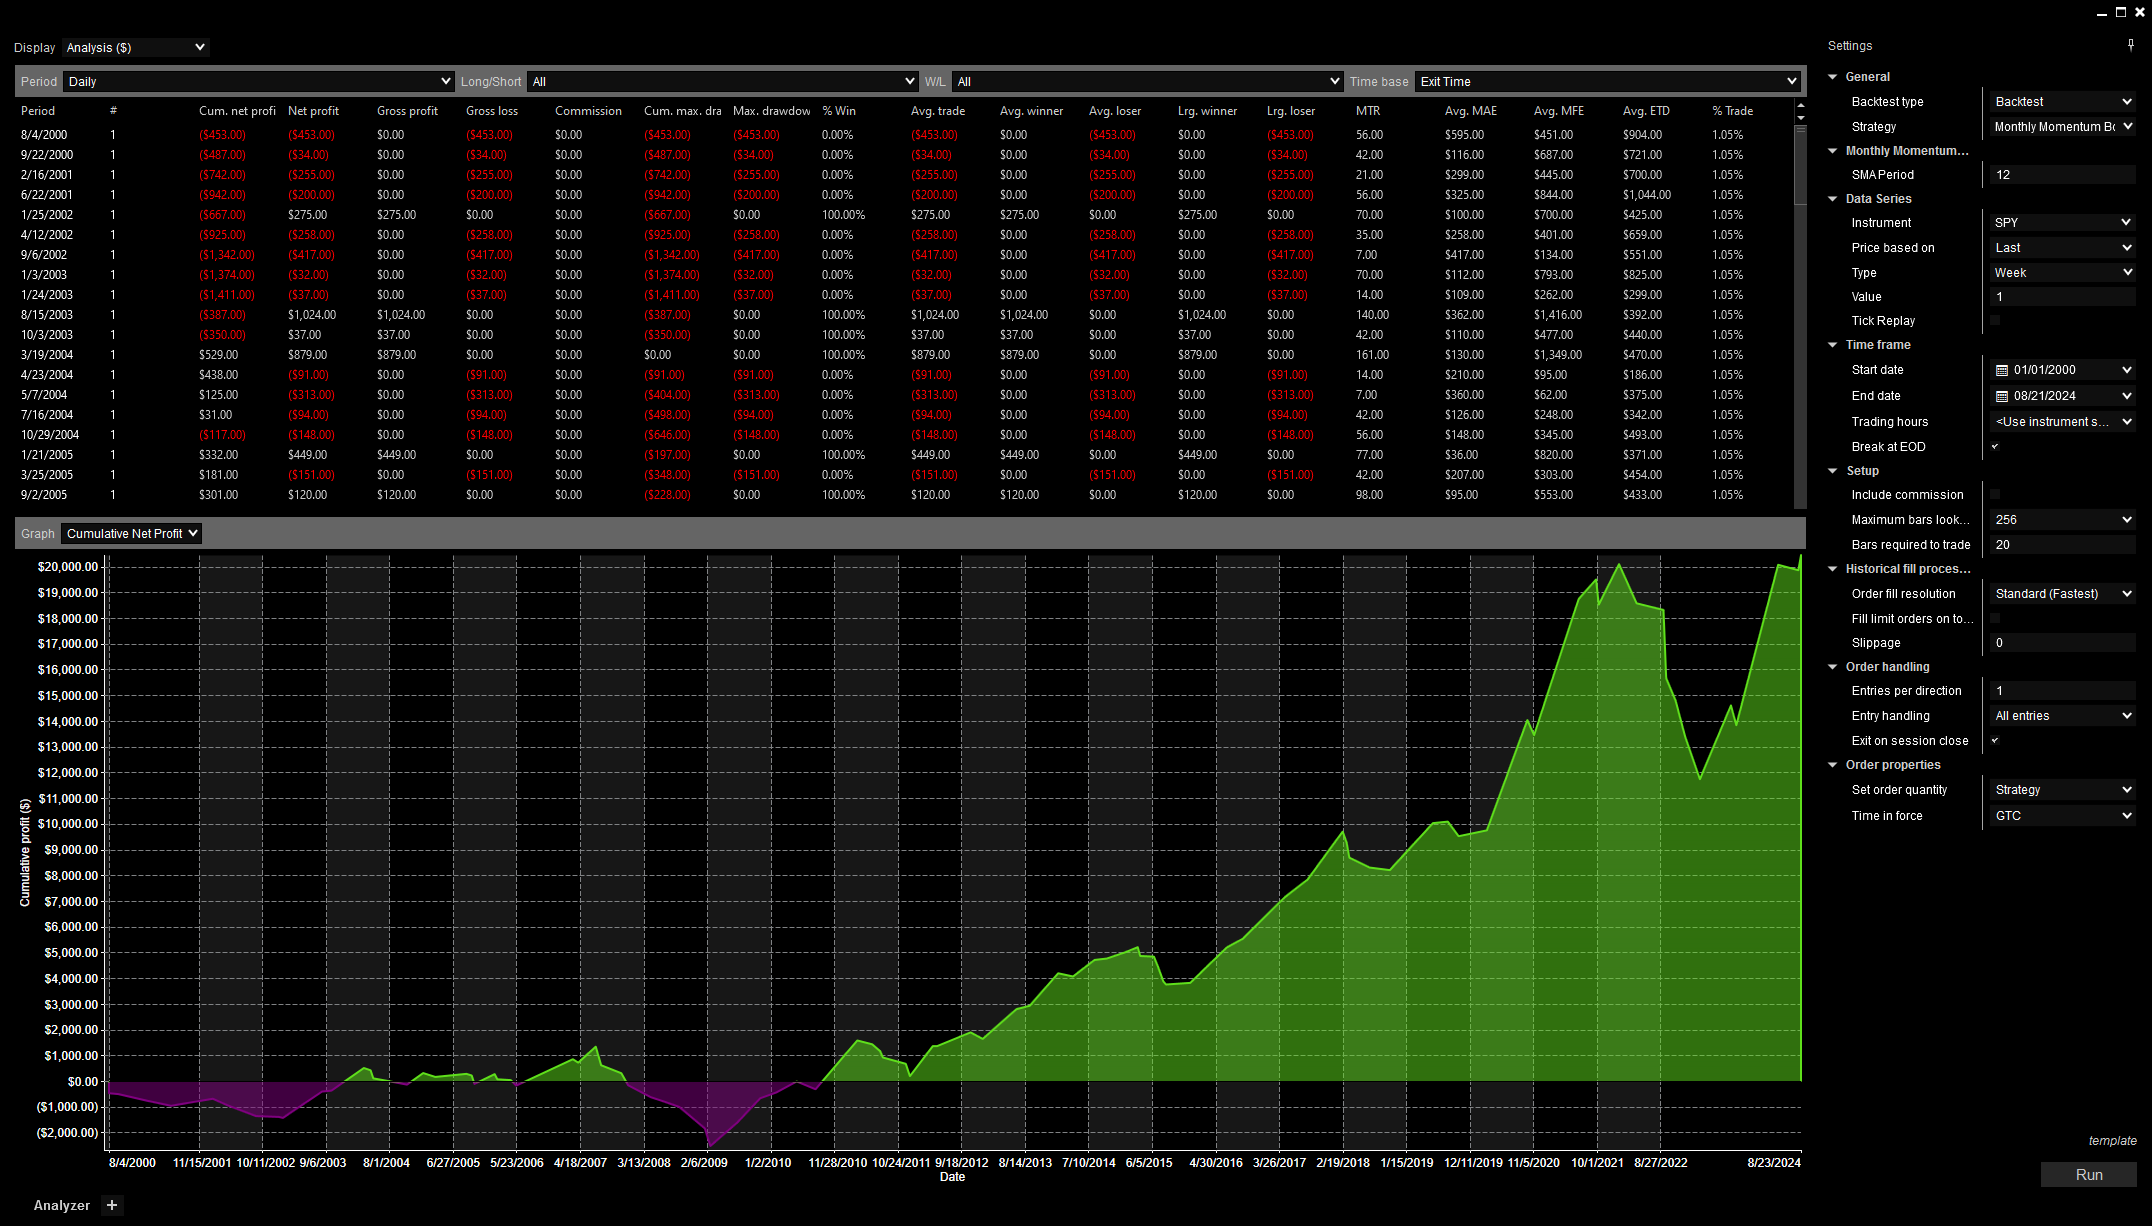Collapse the Time frame section
Image resolution: width=2152 pixels, height=1226 pixels.
point(1833,345)
